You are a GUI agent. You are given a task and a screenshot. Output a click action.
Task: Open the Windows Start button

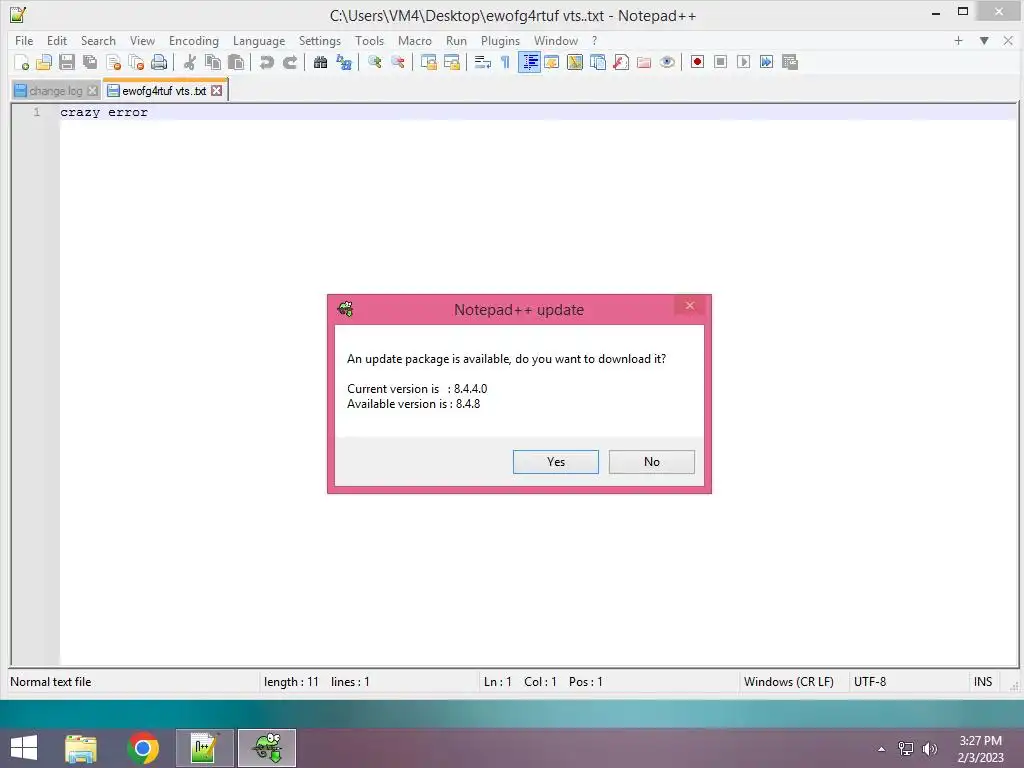point(24,748)
